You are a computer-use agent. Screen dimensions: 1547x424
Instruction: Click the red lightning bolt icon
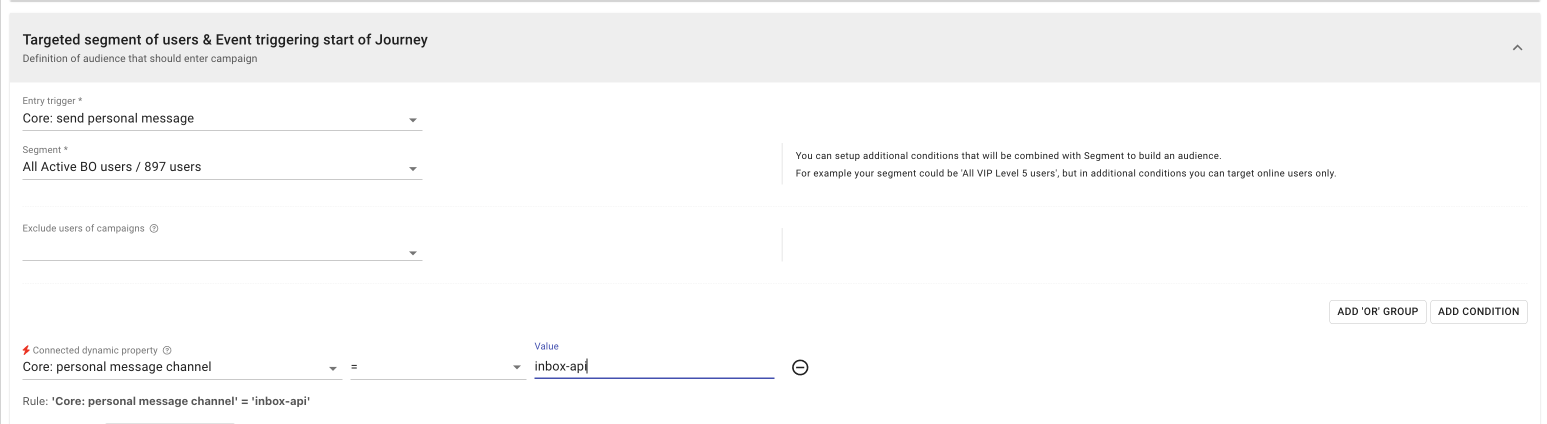[26, 350]
